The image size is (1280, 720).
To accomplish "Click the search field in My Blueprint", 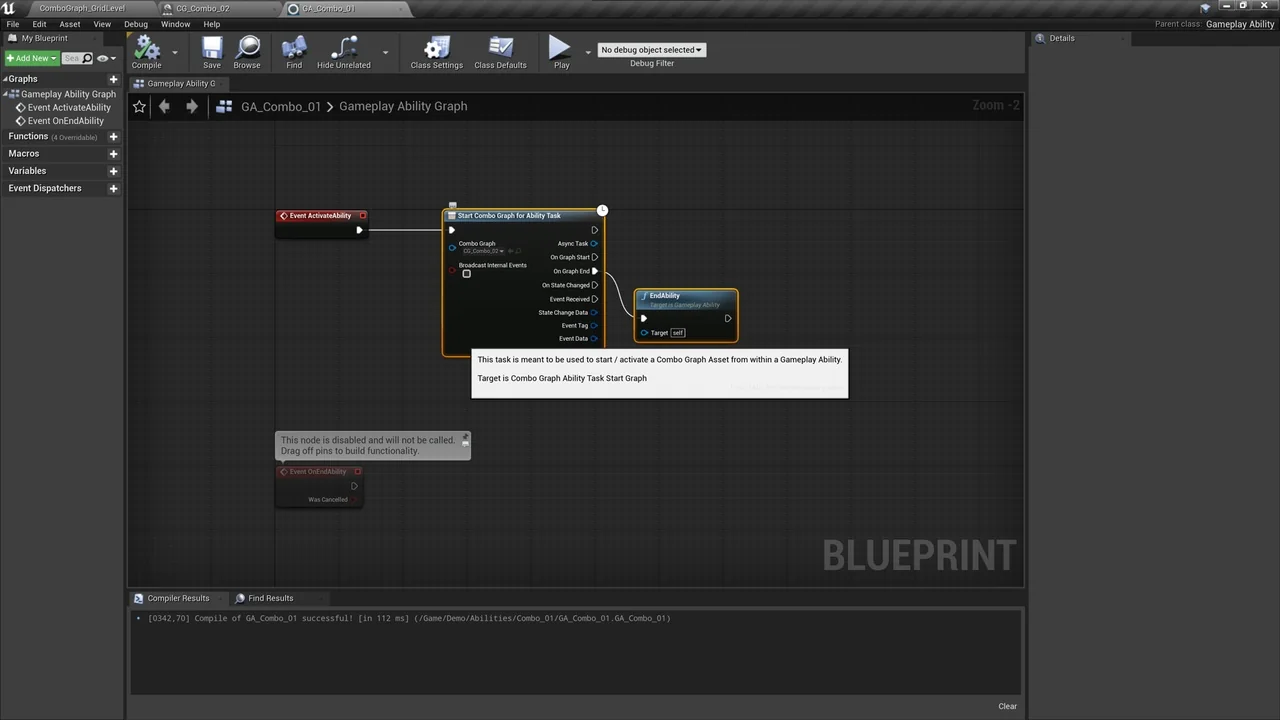I will (x=72, y=58).
